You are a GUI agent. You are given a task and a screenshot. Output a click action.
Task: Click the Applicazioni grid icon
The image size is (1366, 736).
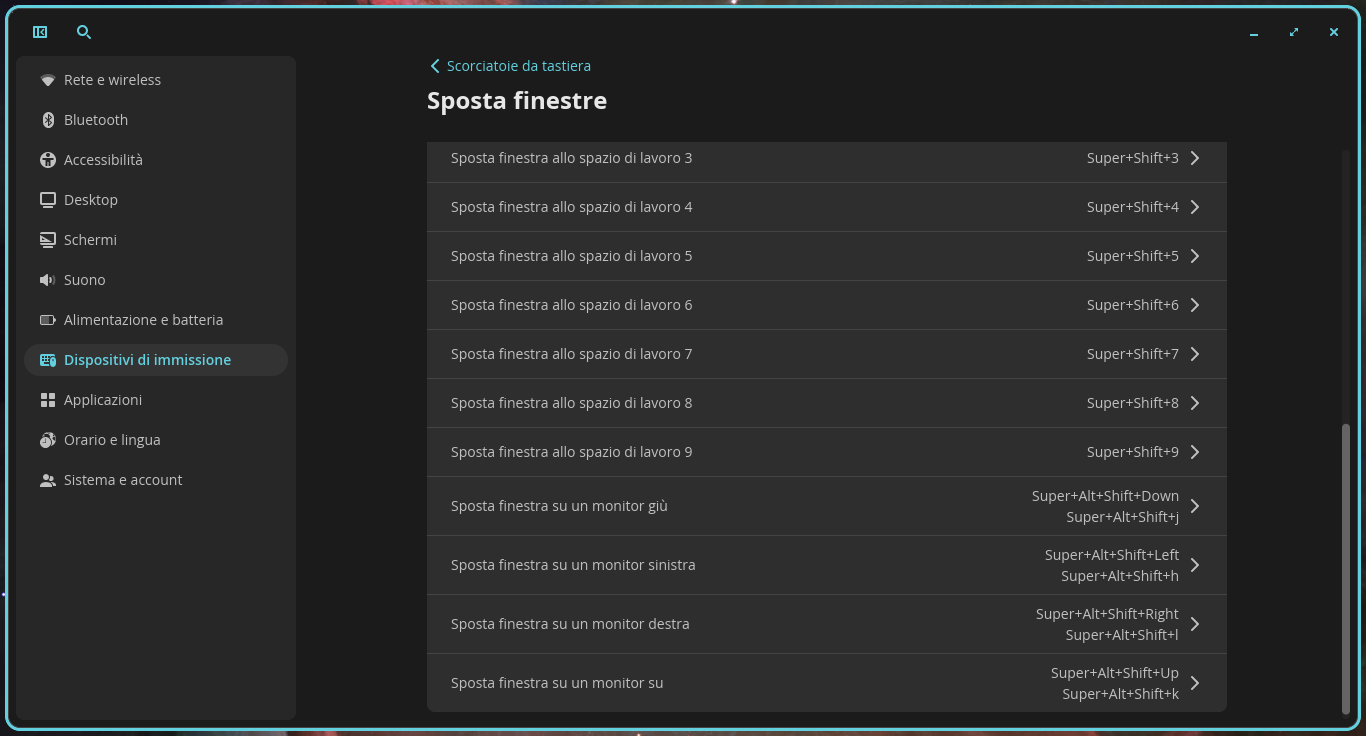click(47, 400)
